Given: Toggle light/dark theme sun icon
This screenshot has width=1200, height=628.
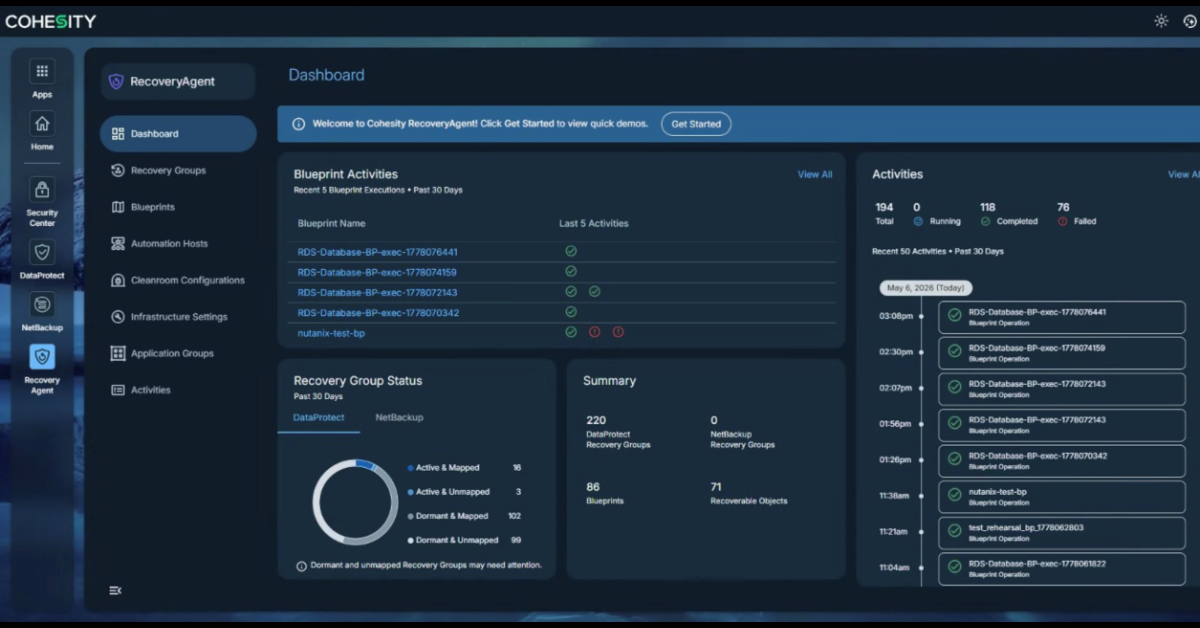Looking at the screenshot, I should click(x=1161, y=20).
